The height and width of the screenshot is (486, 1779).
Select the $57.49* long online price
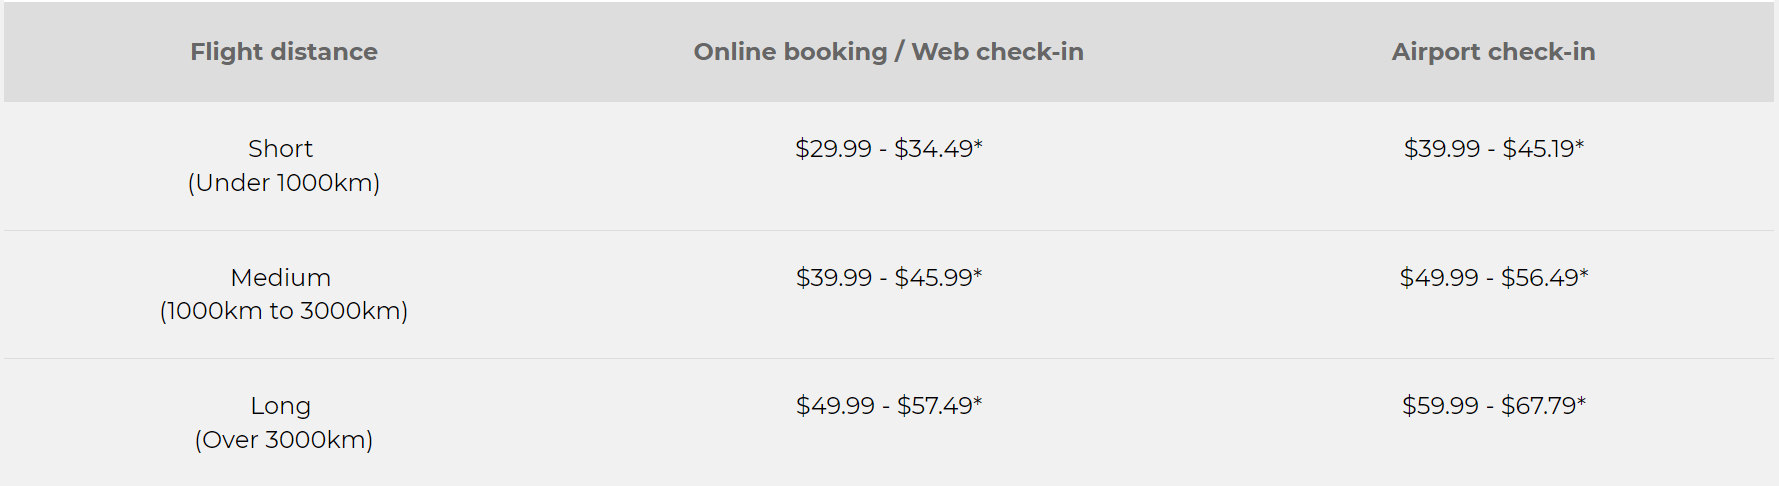tap(939, 406)
